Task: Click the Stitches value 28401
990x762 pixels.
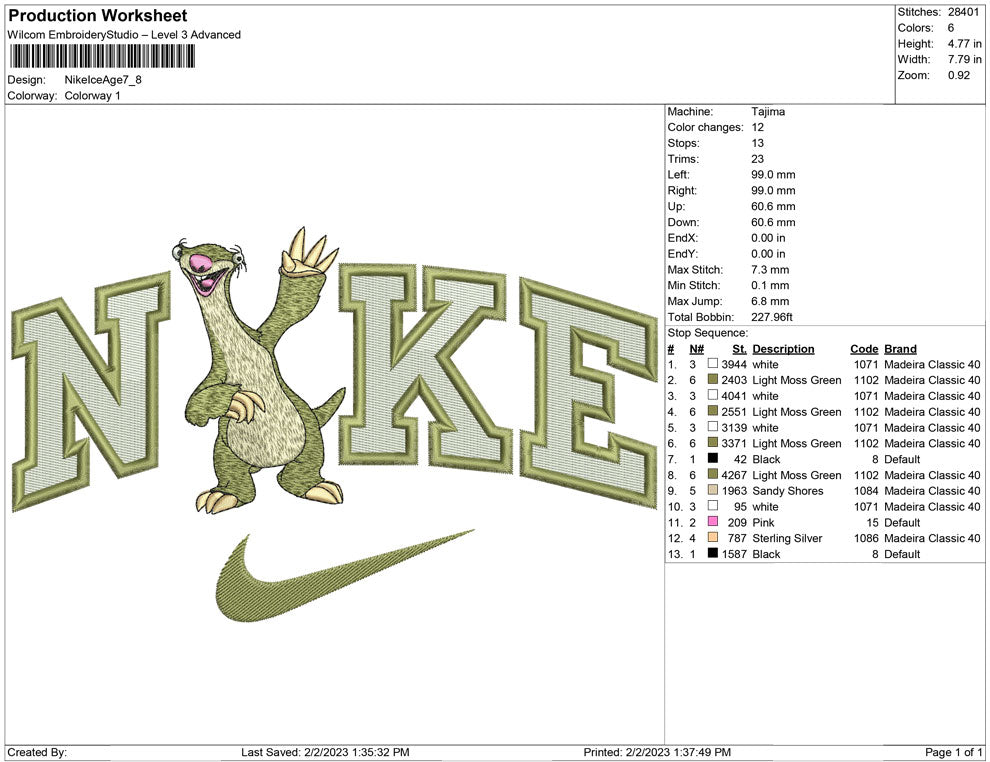Action: click(963, 12)
